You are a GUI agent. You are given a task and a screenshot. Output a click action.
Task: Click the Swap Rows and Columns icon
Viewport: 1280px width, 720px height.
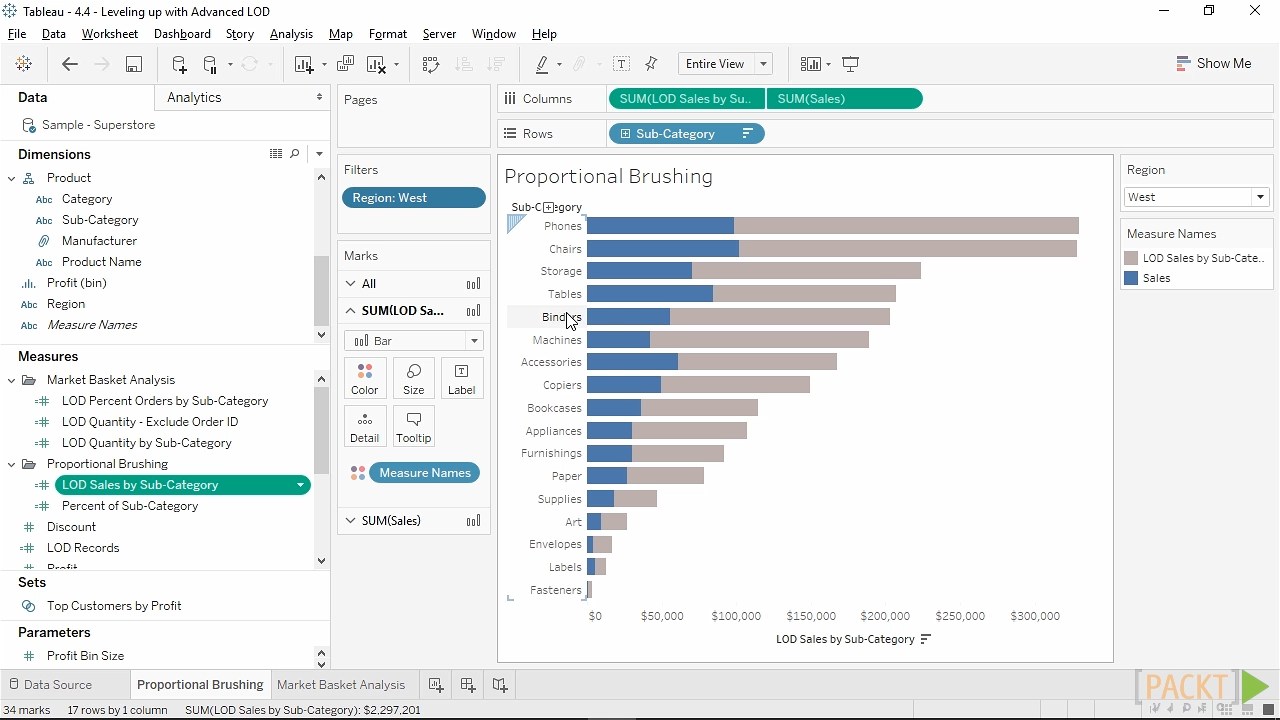(431, 64)
